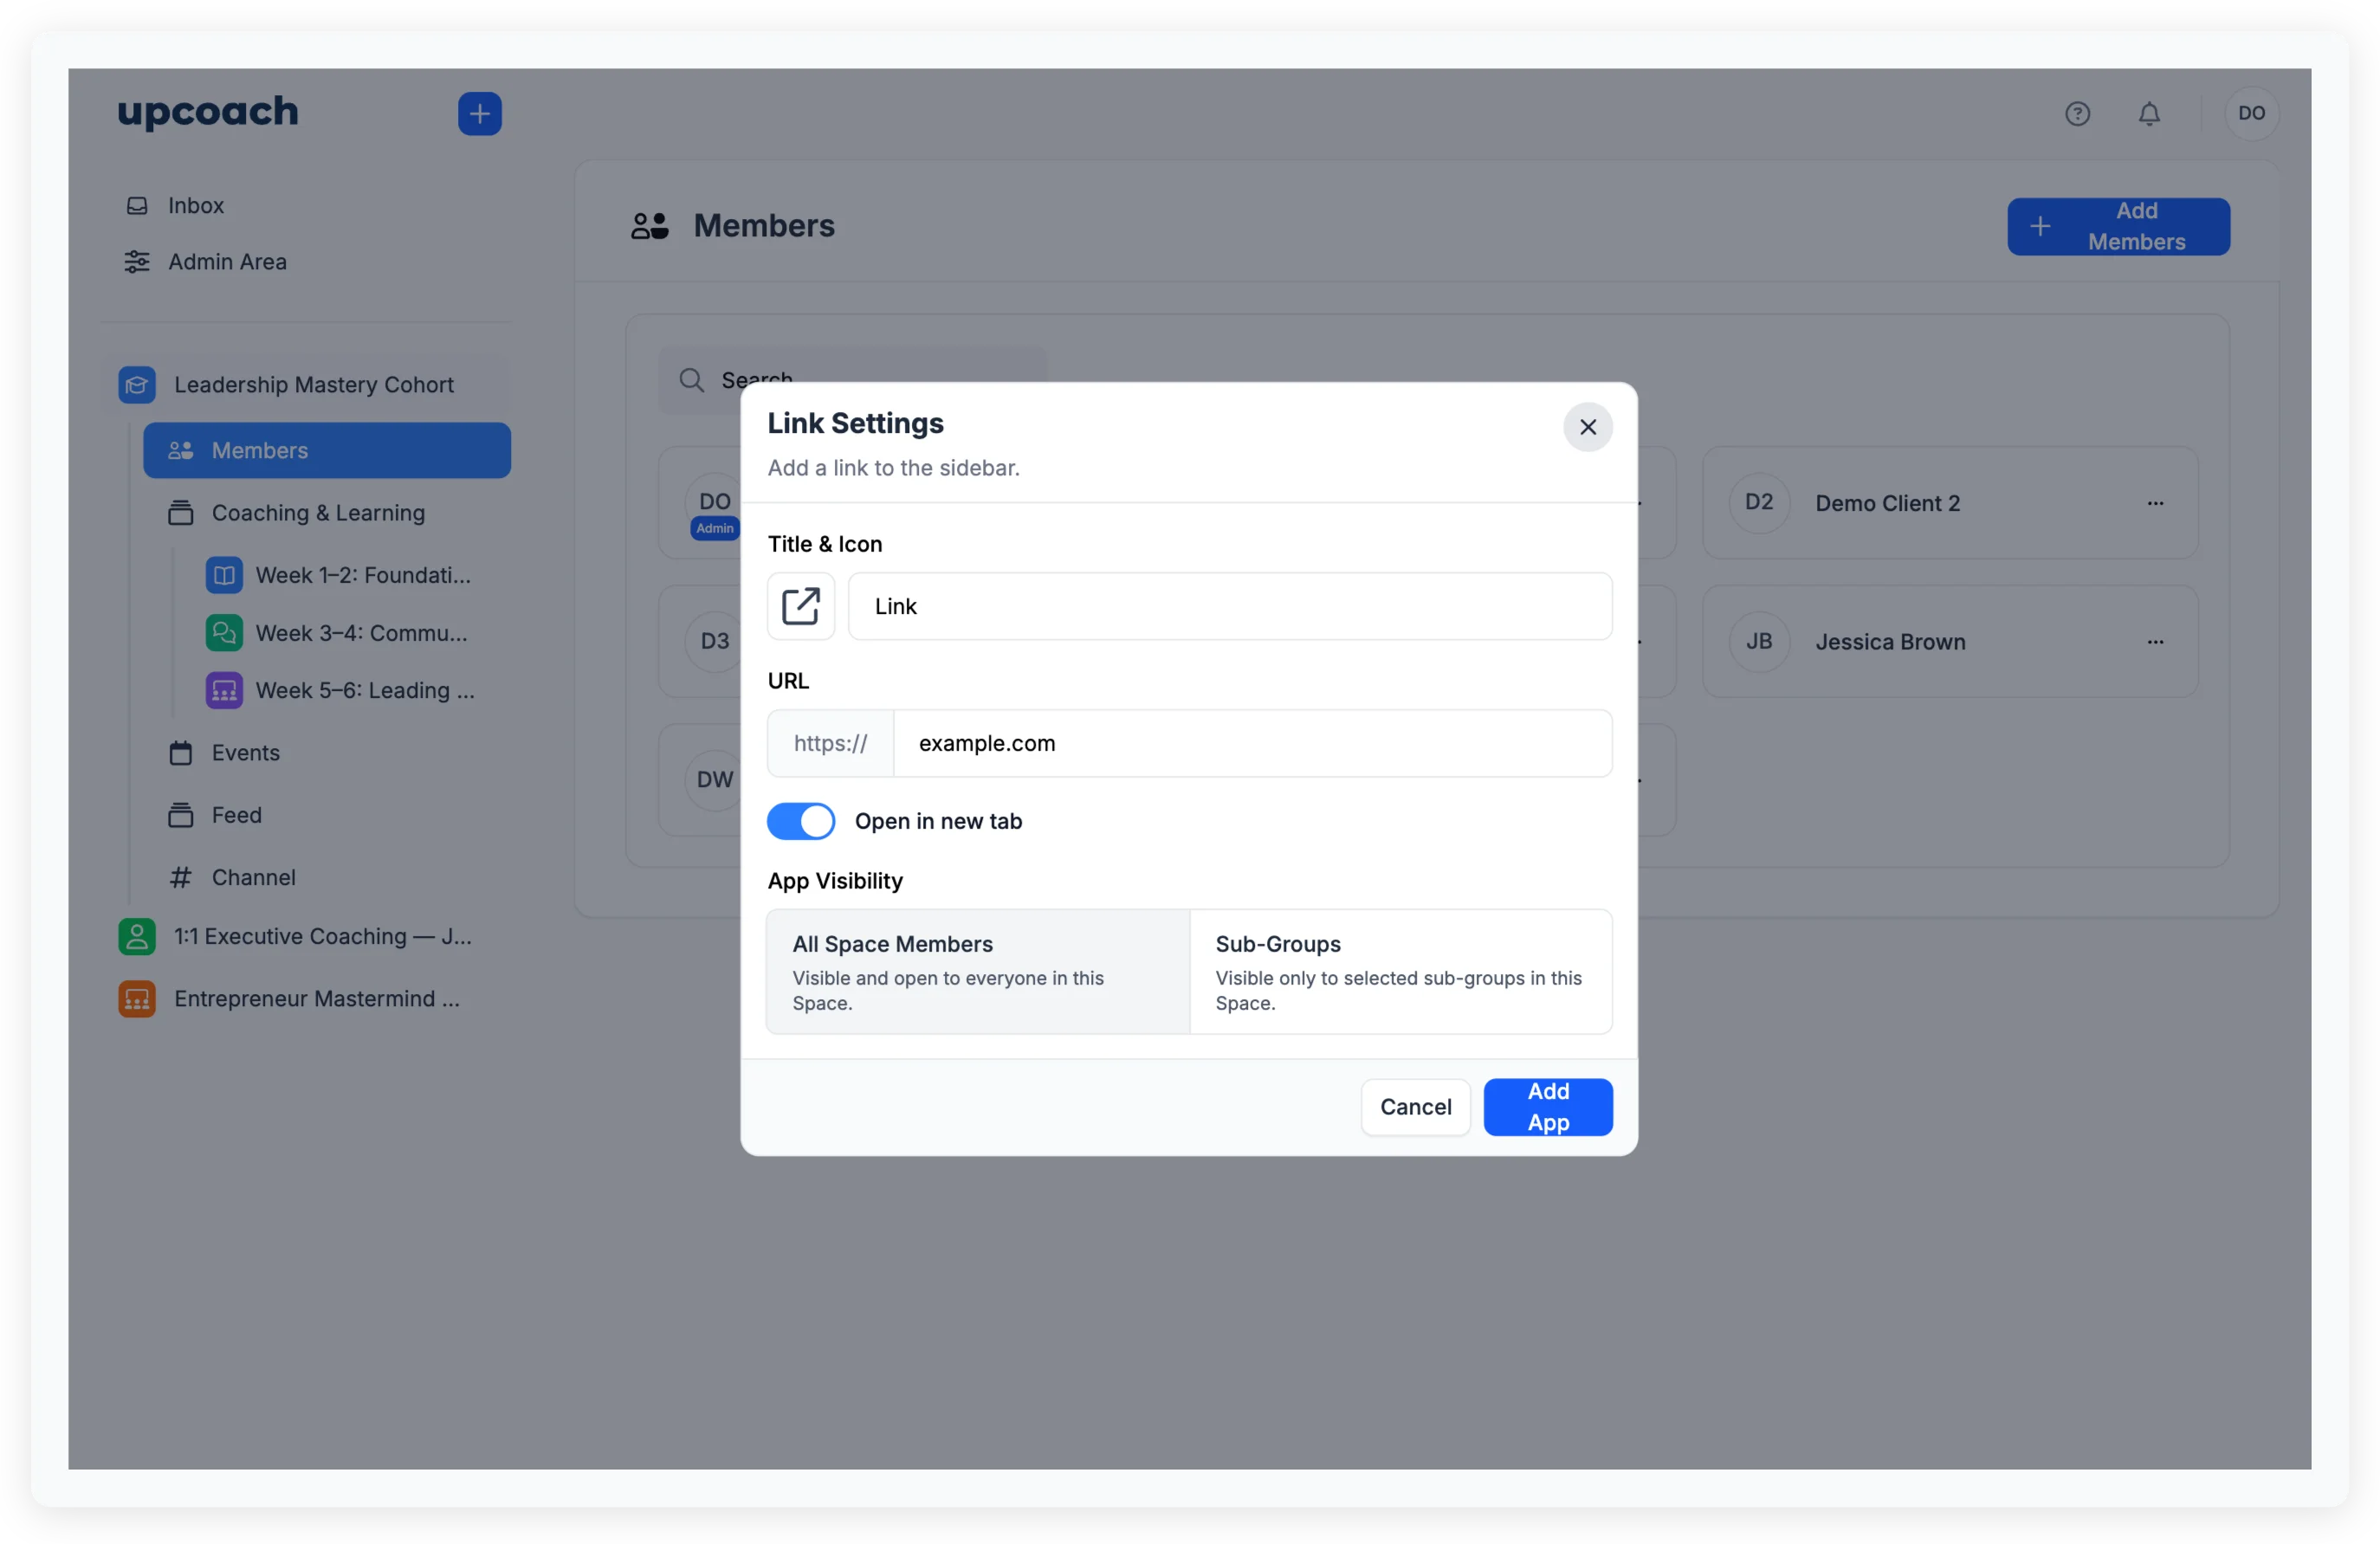Click the Add App button

click(1547, 1106)
